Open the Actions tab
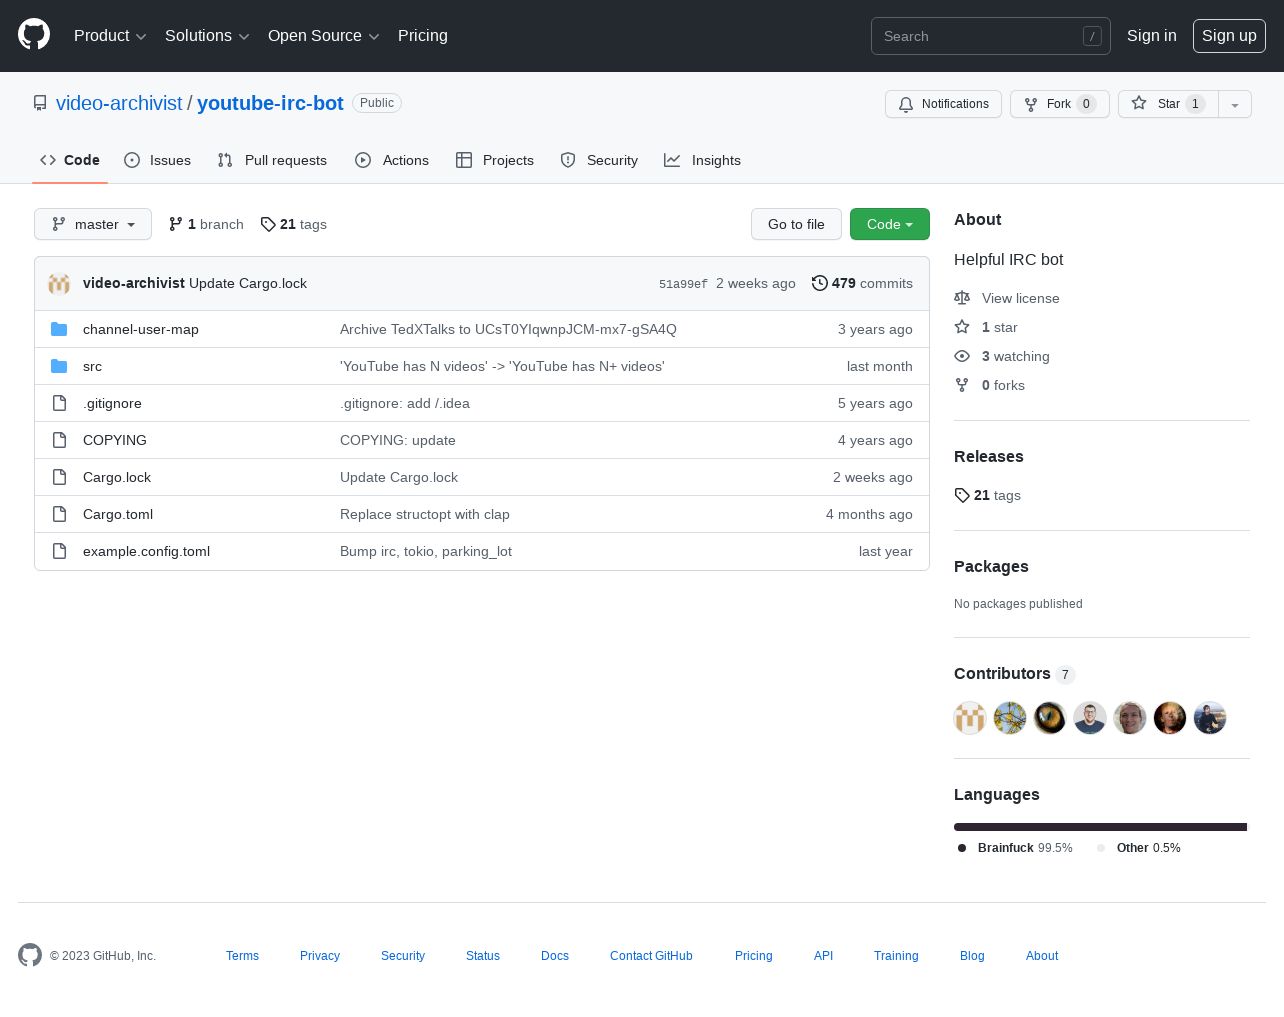This screenshot has height=1017, width=1284. click(x=392, y=160)
